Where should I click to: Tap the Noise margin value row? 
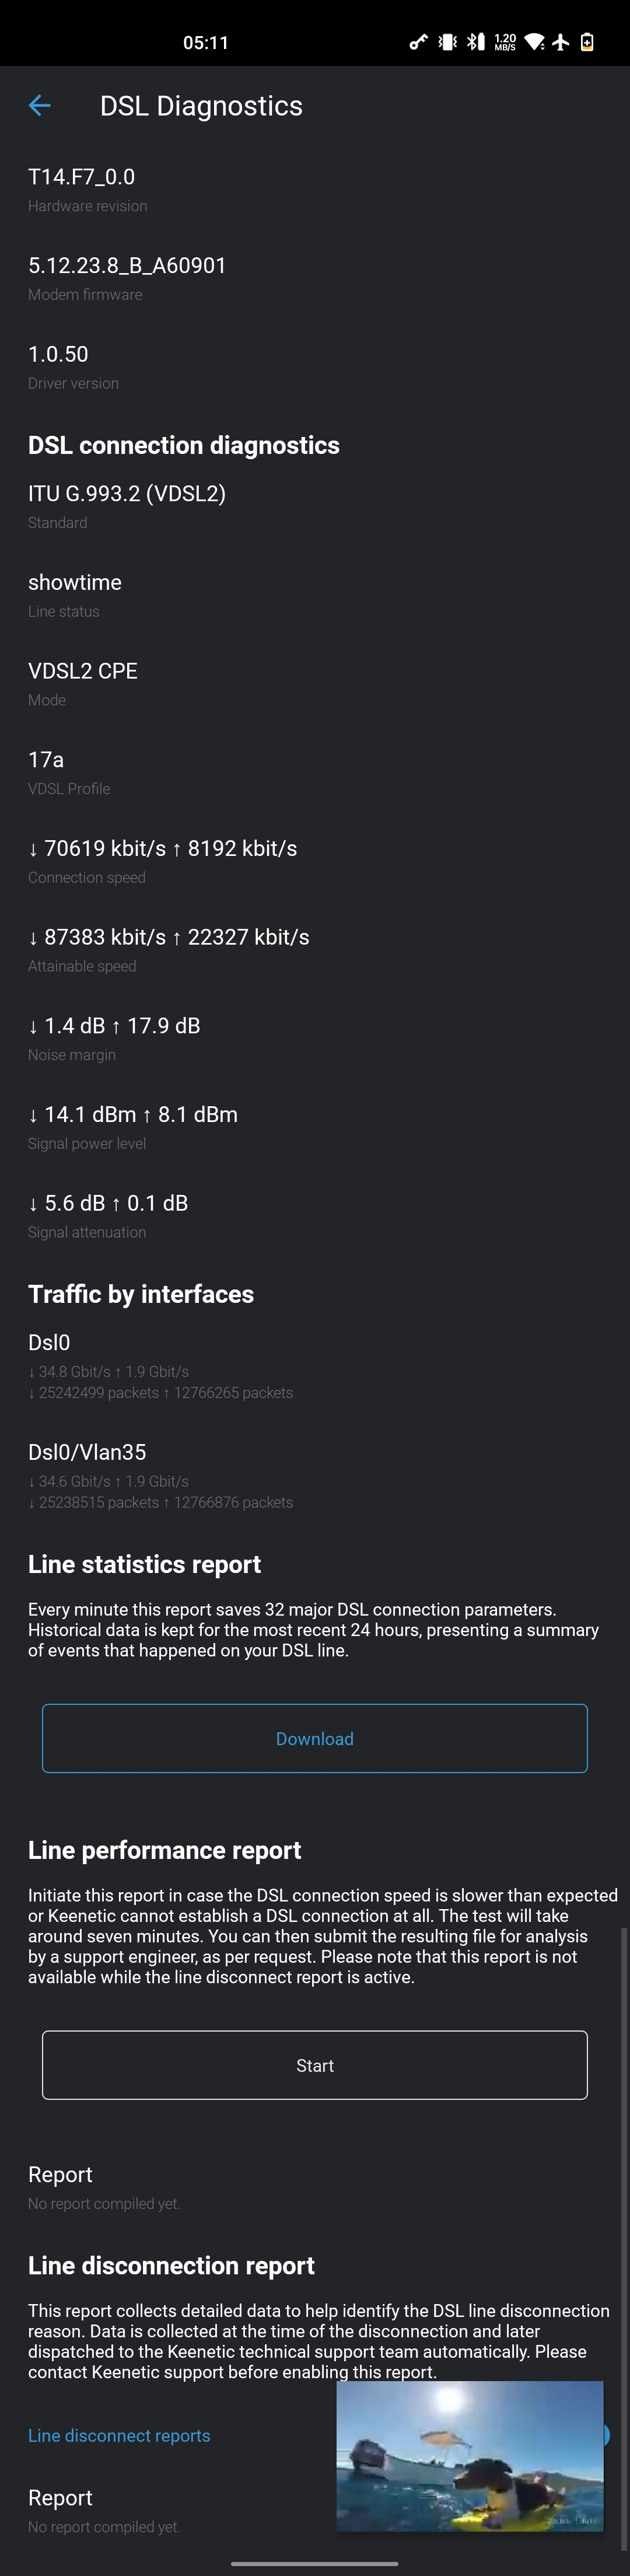coord(315,1038)
